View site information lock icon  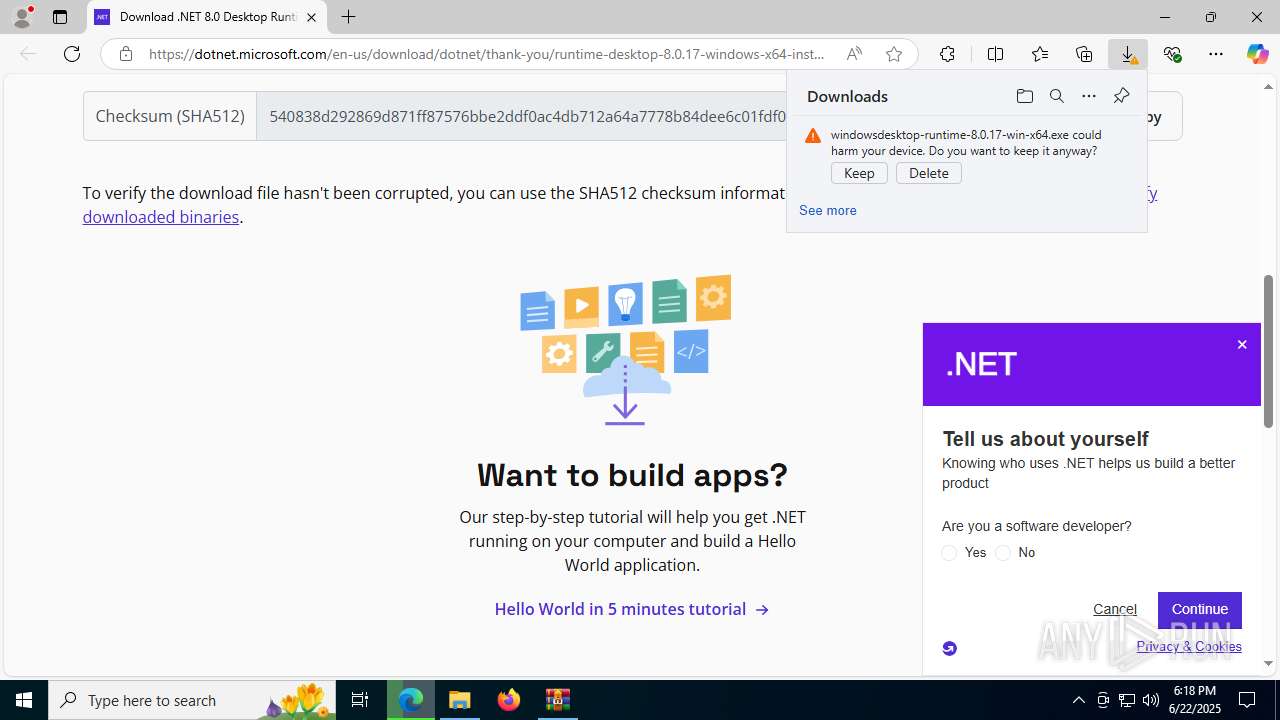click(125, 54)
